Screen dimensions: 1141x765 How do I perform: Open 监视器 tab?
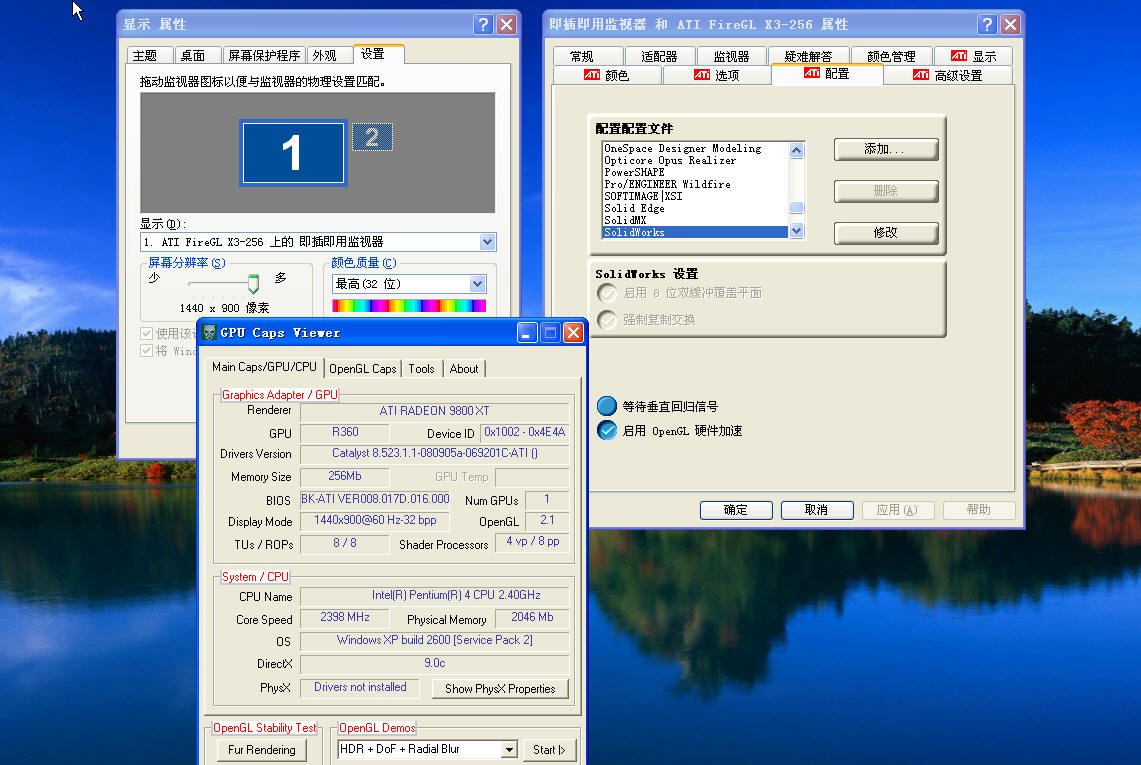point(731,56)
